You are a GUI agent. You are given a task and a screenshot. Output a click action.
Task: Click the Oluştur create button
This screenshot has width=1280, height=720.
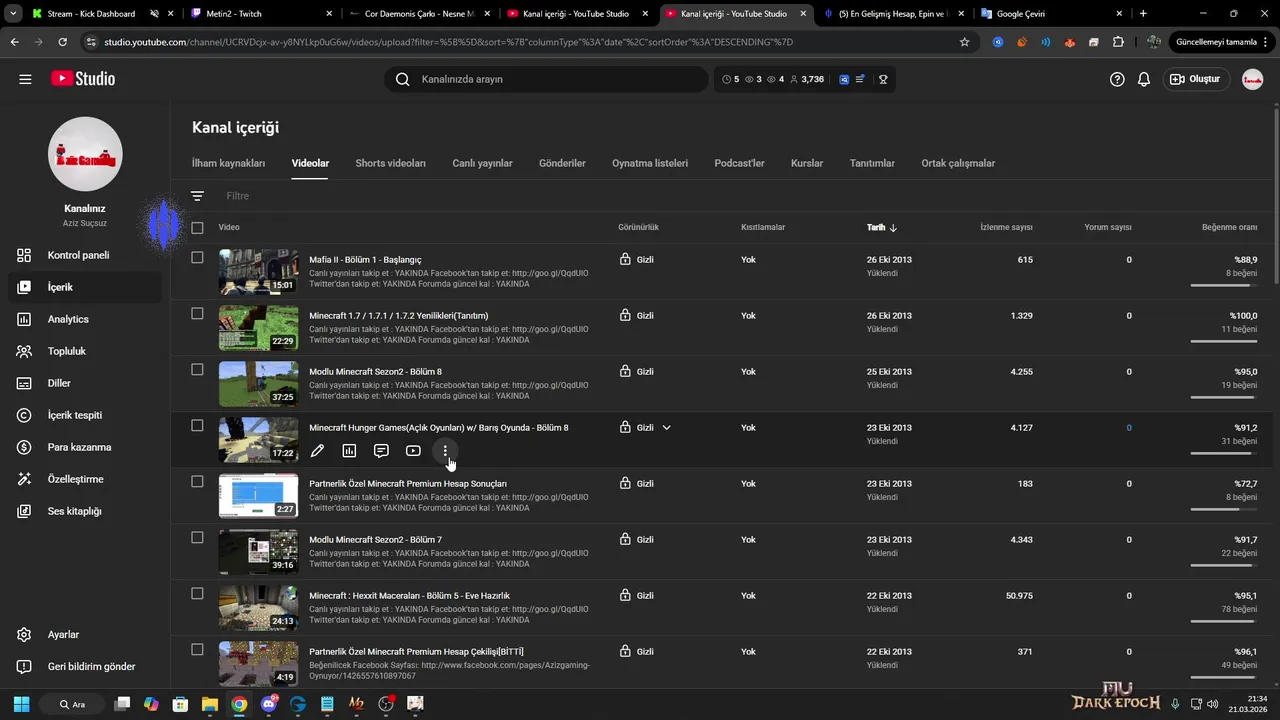[x=1195, y=79]
